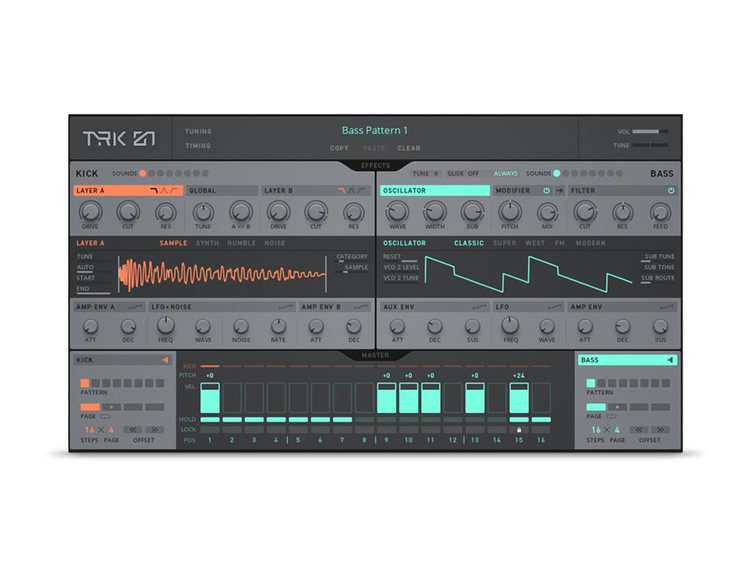Switch oscillator to West mode
Screen dimensions: 750x563
535,243
